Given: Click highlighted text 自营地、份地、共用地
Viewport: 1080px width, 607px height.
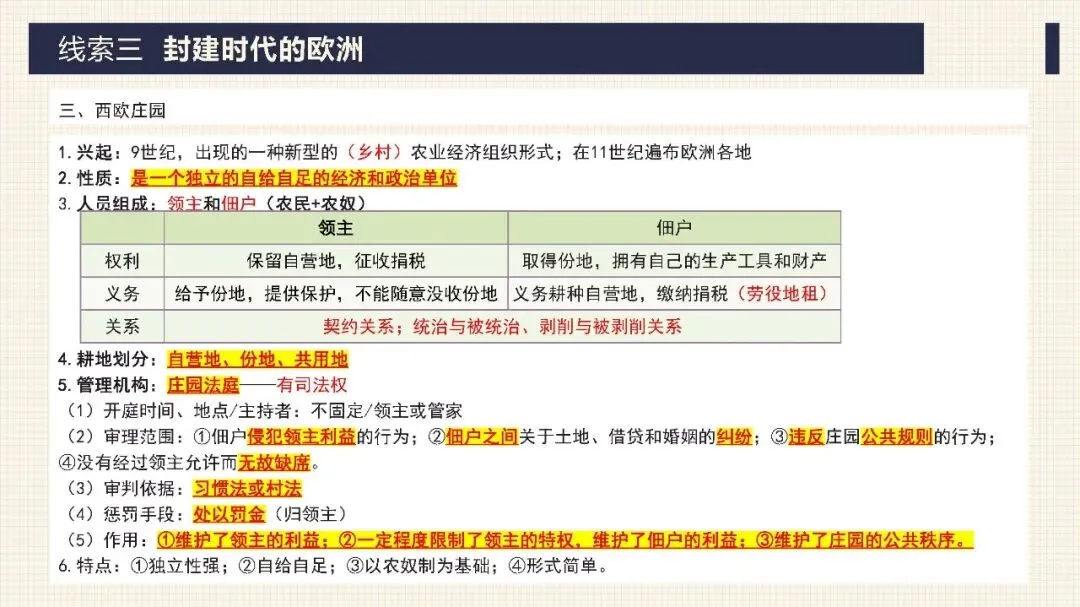Looking at the screenshot, I should point(258,360).
